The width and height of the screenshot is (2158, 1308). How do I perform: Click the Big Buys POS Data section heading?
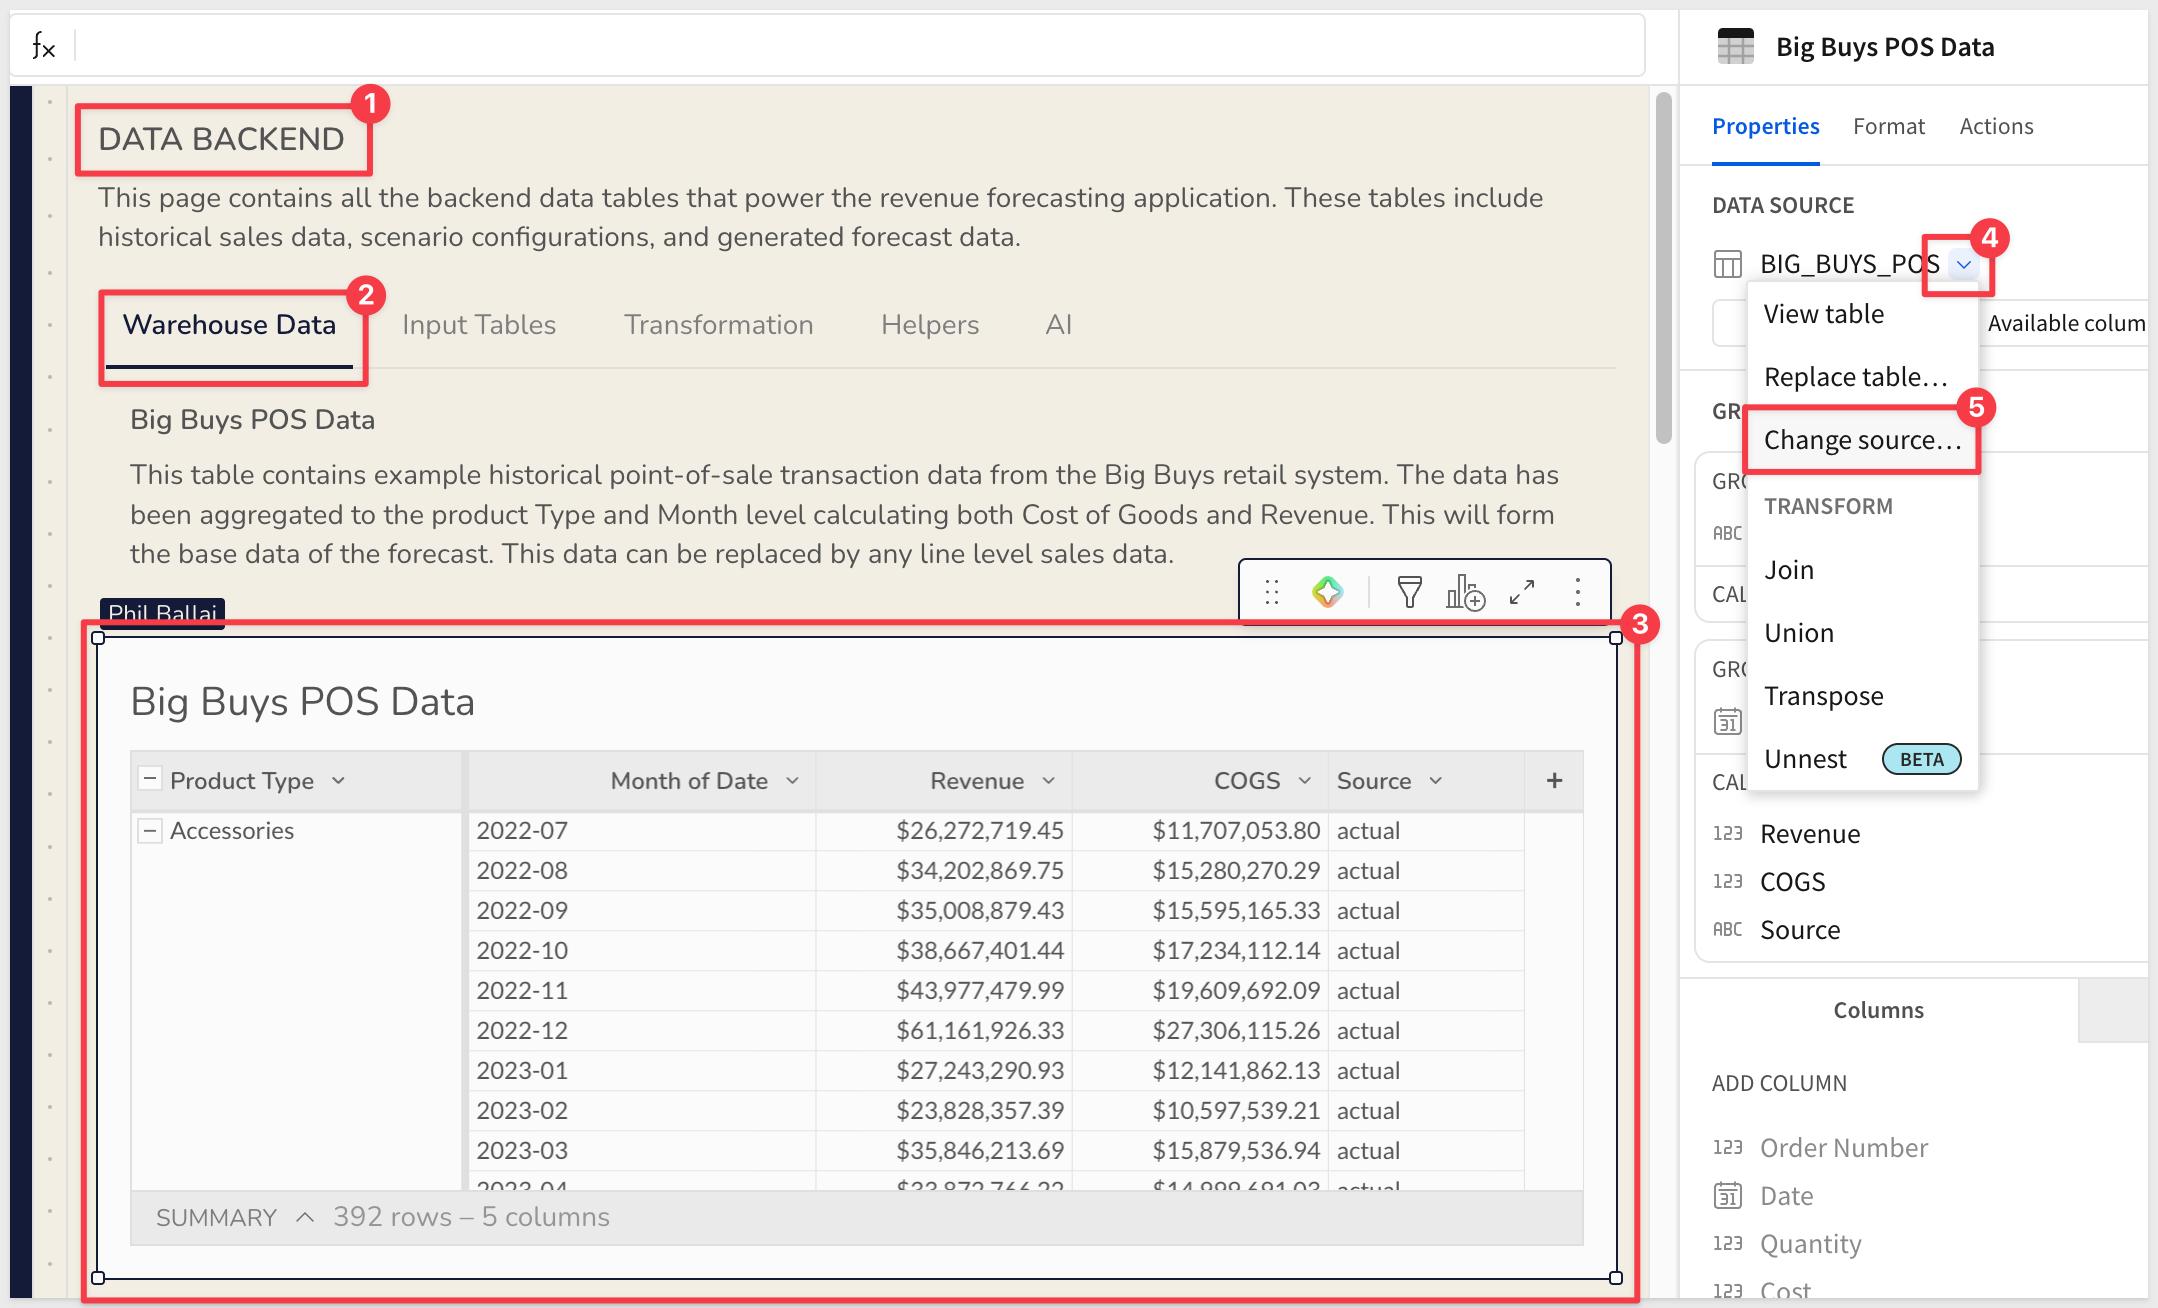252,420
